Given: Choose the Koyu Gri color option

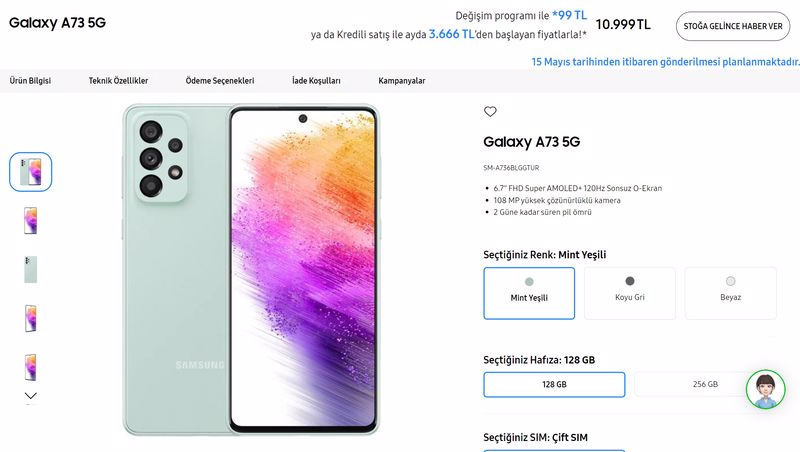Looking at the screenshot, I should [630, 293].
